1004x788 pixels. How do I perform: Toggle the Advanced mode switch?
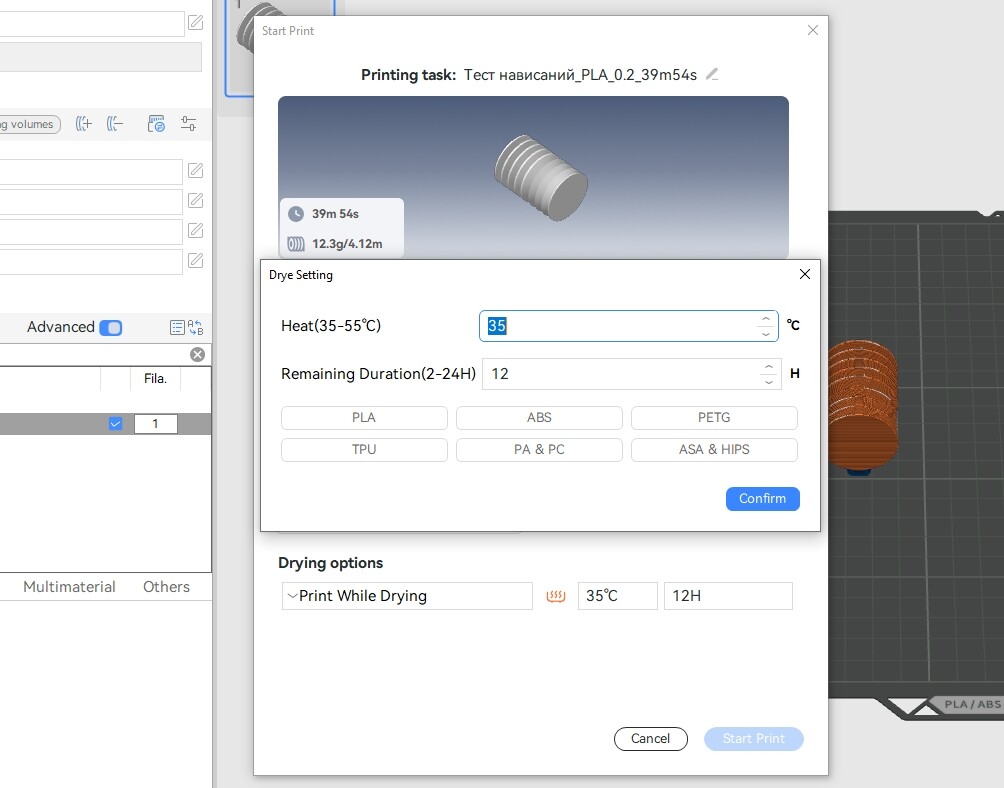point(111,328)
